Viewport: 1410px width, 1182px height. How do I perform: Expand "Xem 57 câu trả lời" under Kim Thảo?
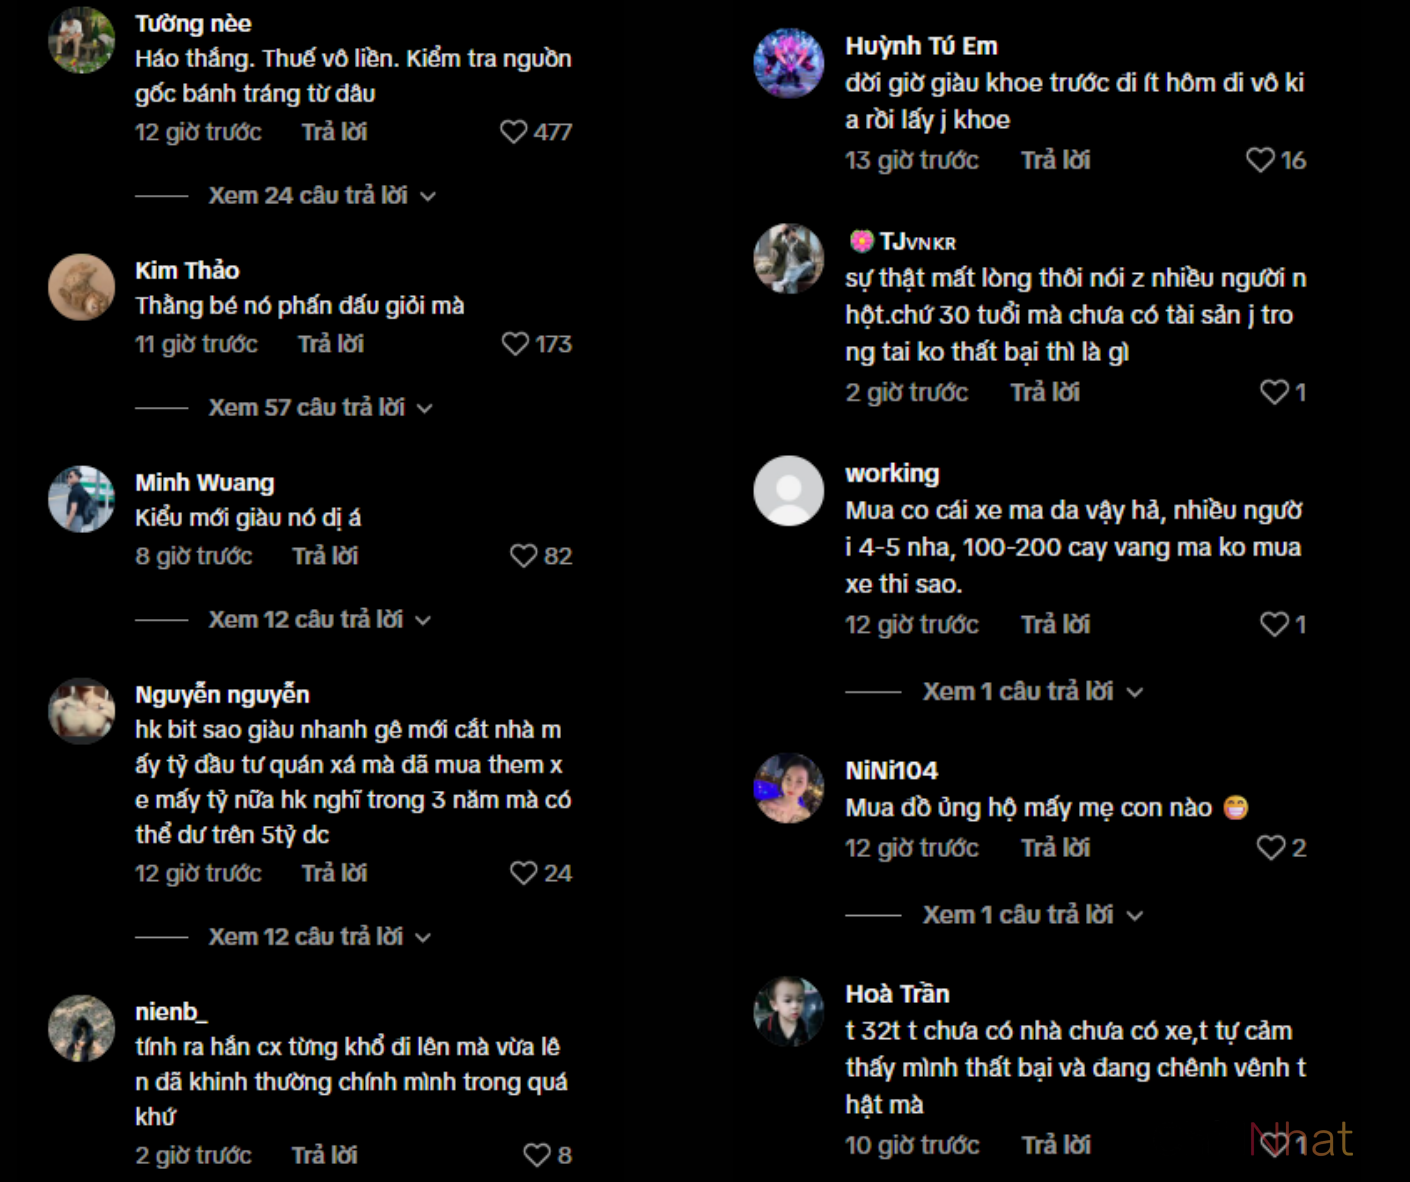point(320,408)
